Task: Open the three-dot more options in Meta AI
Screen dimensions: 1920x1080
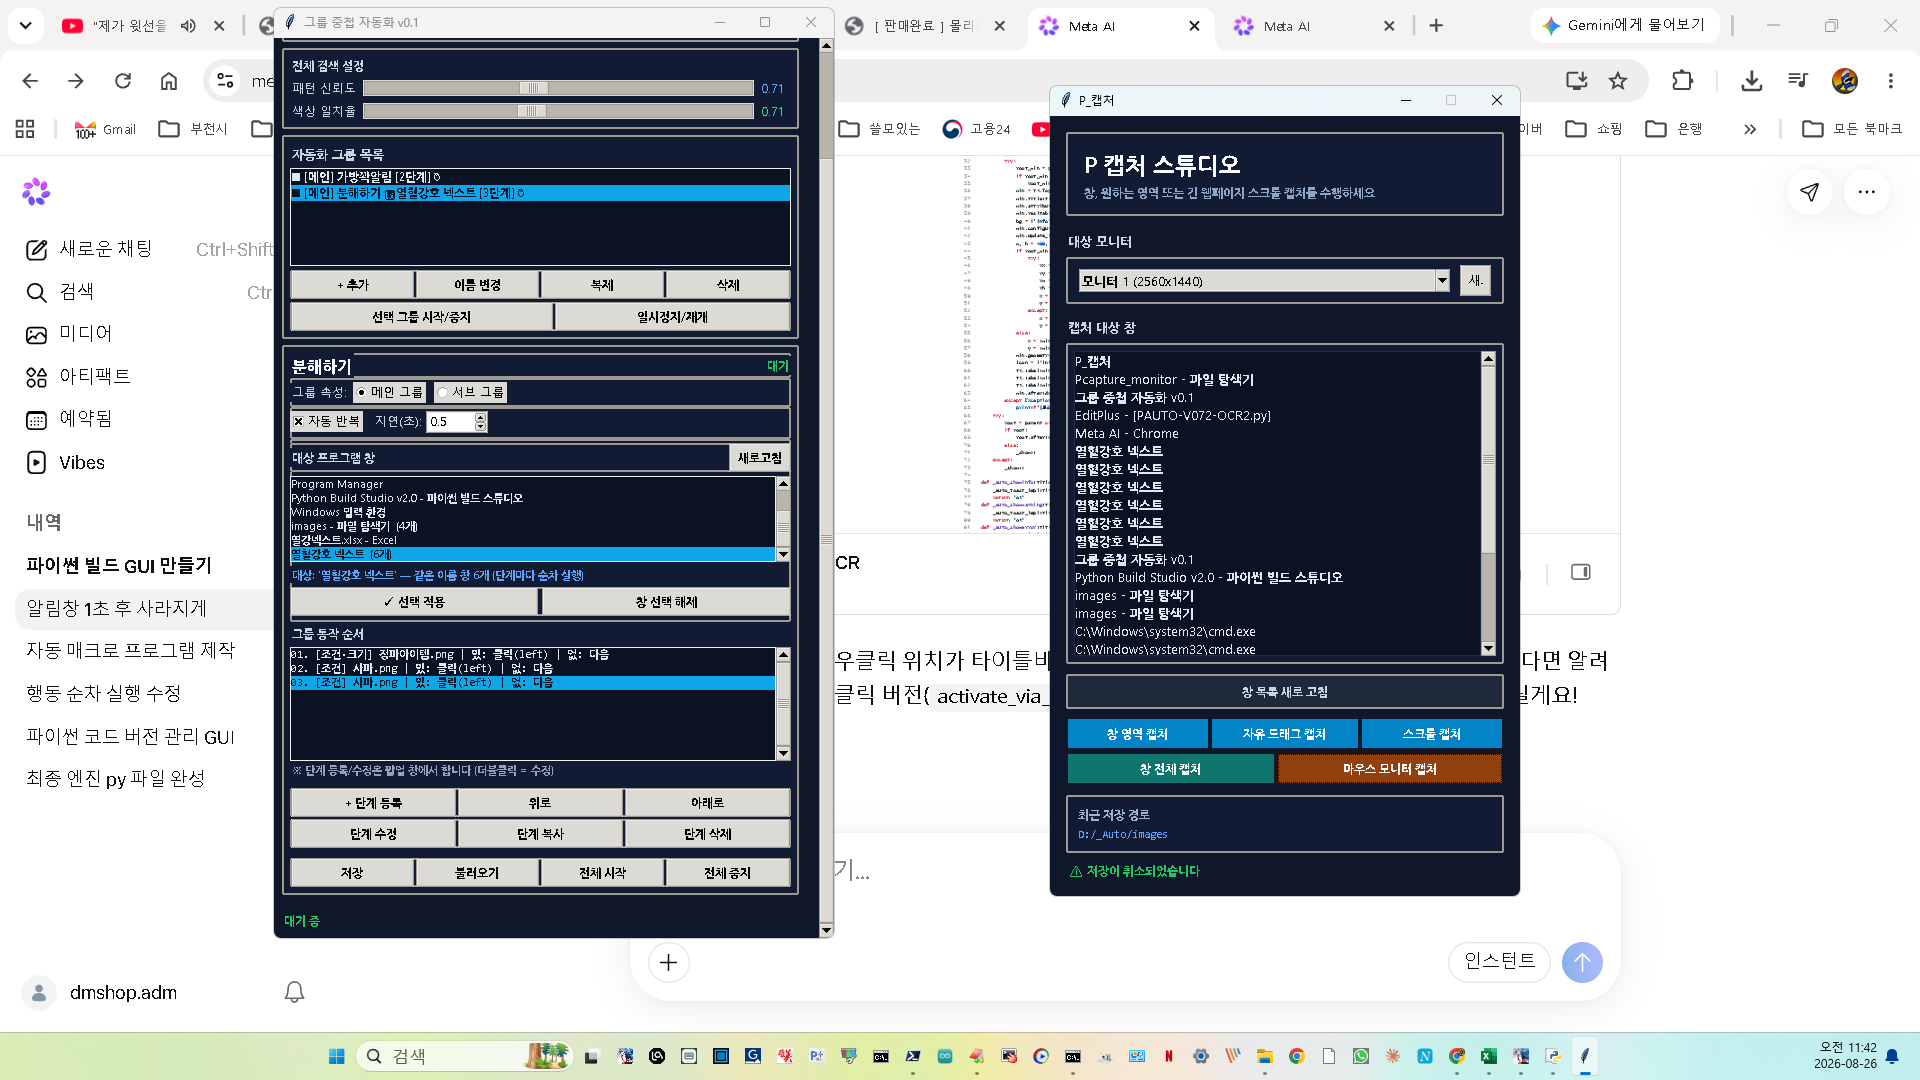Action: click(1867, 192)
